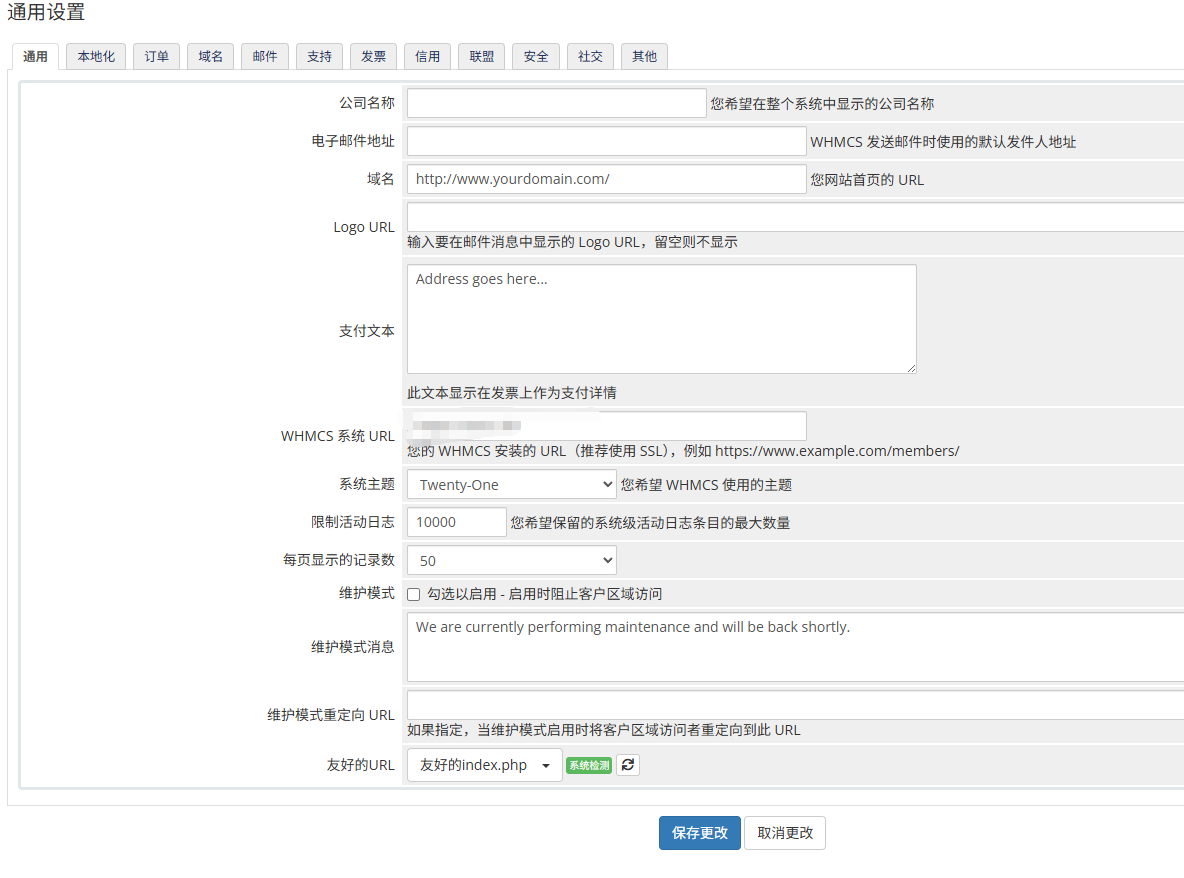Focus the 电子邮件地址 input field
This screenshot has width=1184, height=878.
[x=607, y=141]
